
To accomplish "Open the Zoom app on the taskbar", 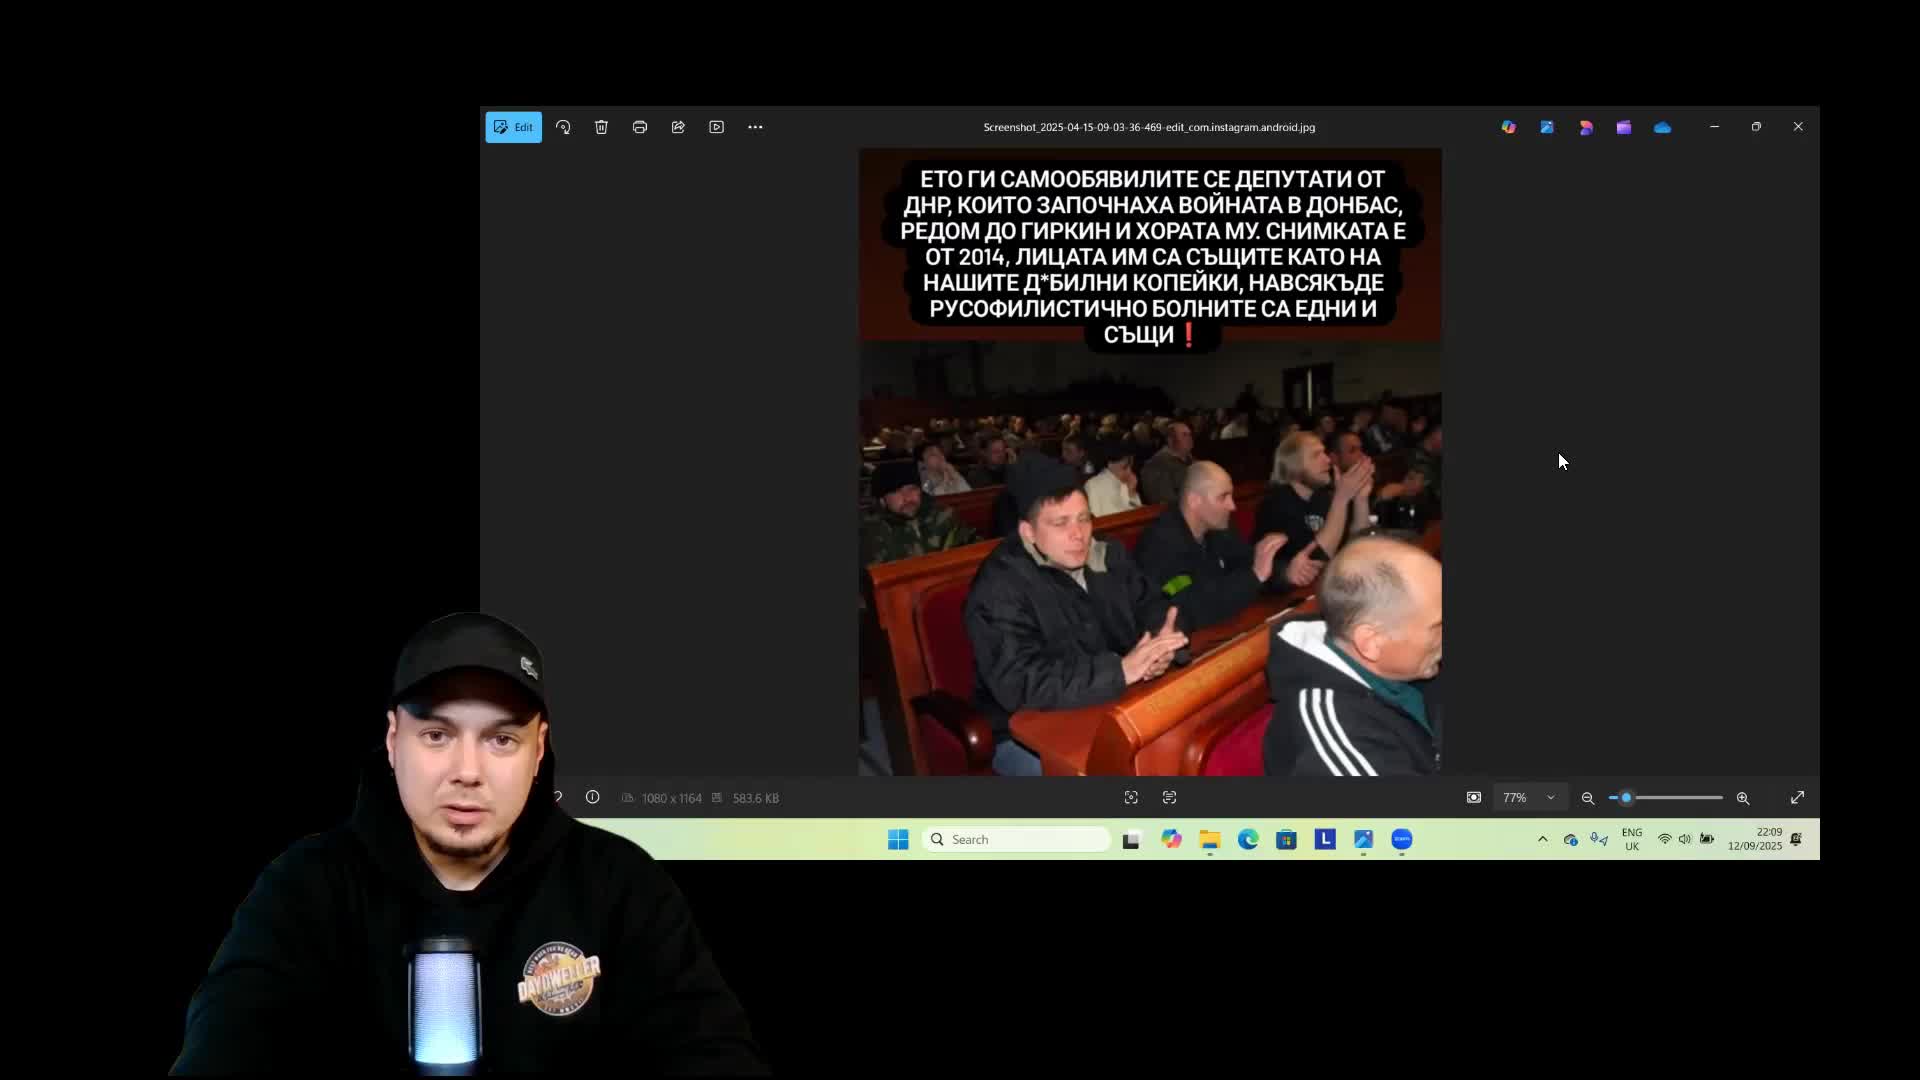I will (1401, 839).
